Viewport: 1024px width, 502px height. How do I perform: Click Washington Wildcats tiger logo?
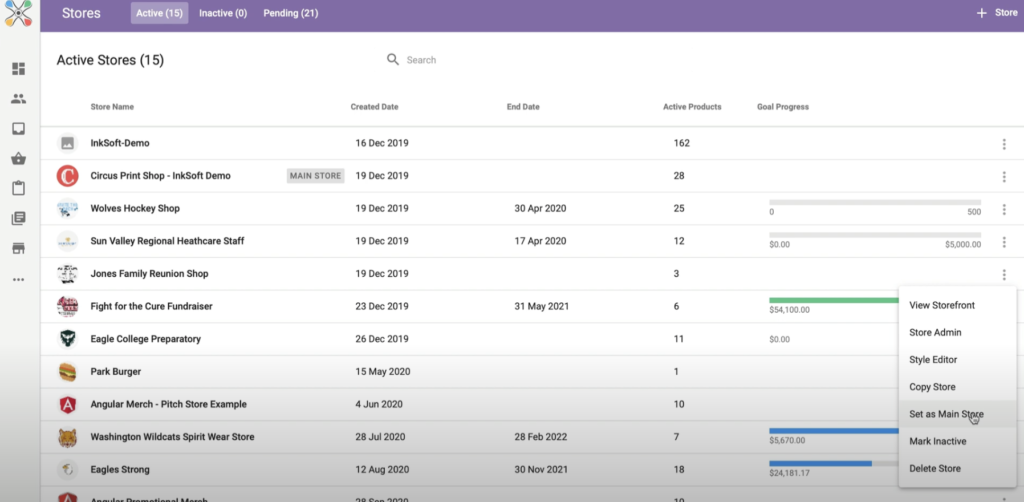pyautogui.click(x=67, y=437)
